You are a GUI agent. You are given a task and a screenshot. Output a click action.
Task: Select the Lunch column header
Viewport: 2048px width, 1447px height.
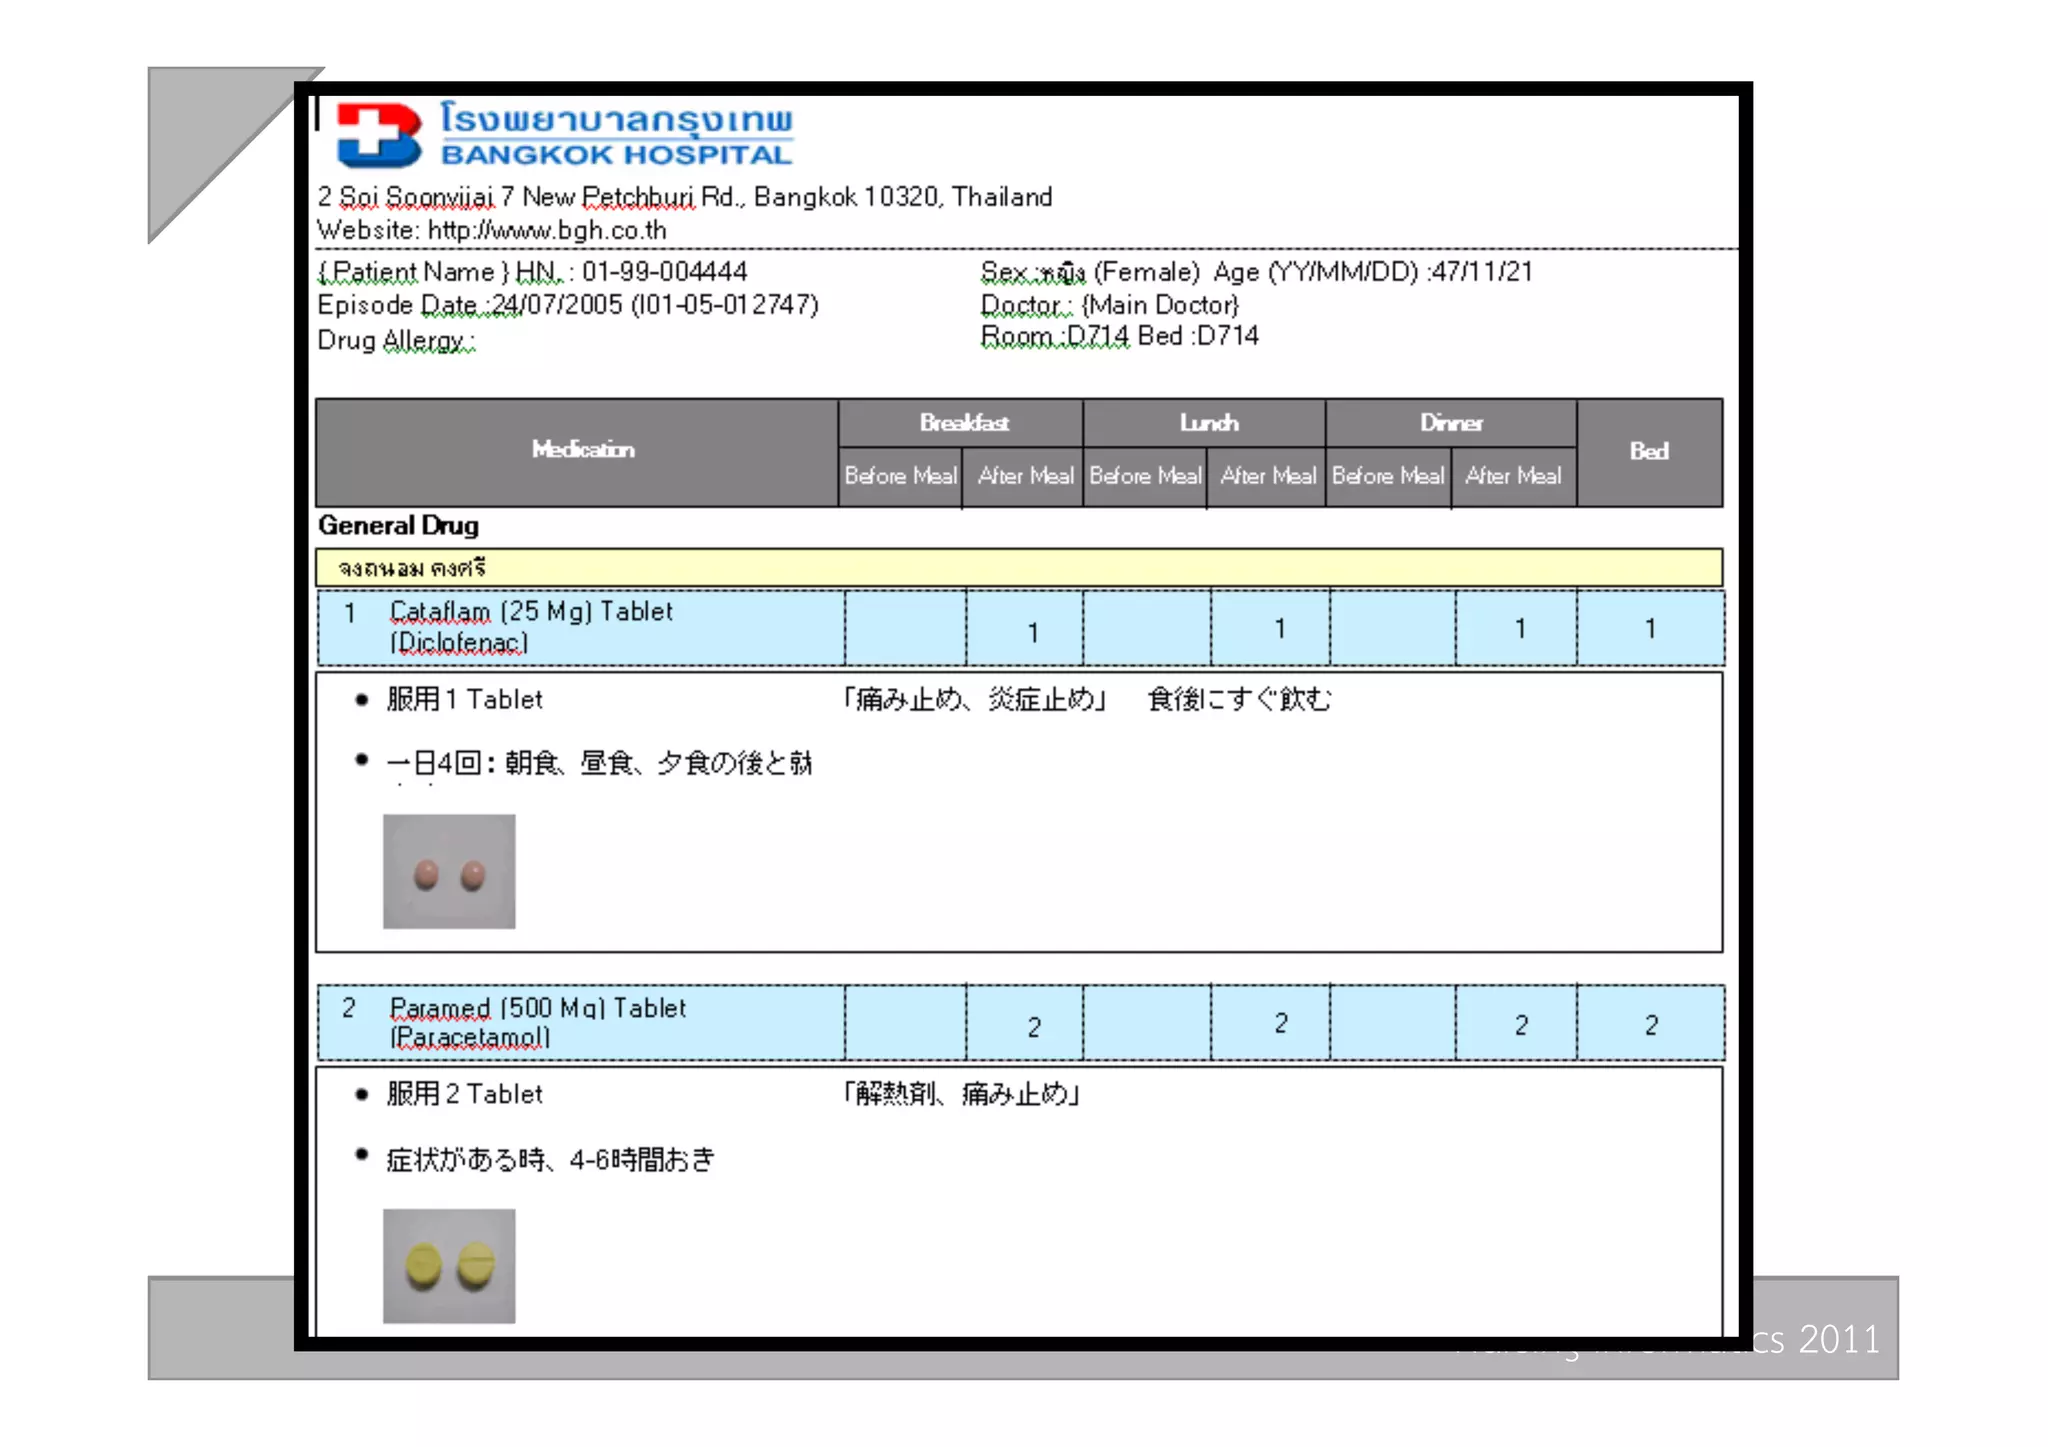[1208, 423]
